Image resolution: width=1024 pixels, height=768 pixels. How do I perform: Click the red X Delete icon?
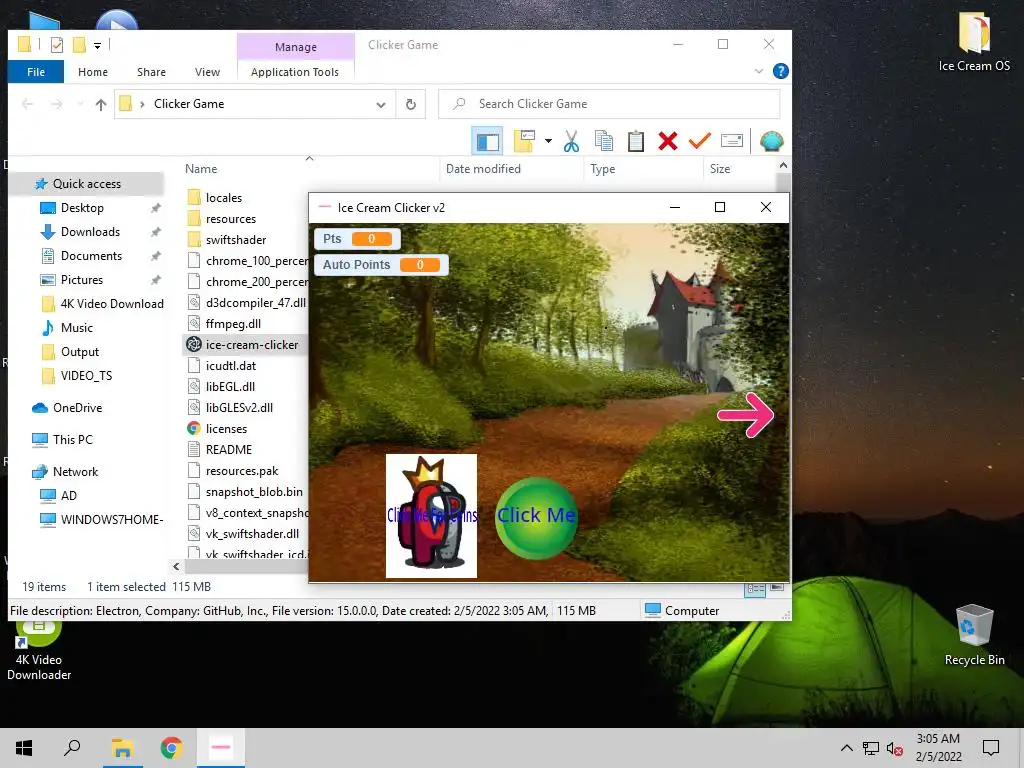(667, 141)
